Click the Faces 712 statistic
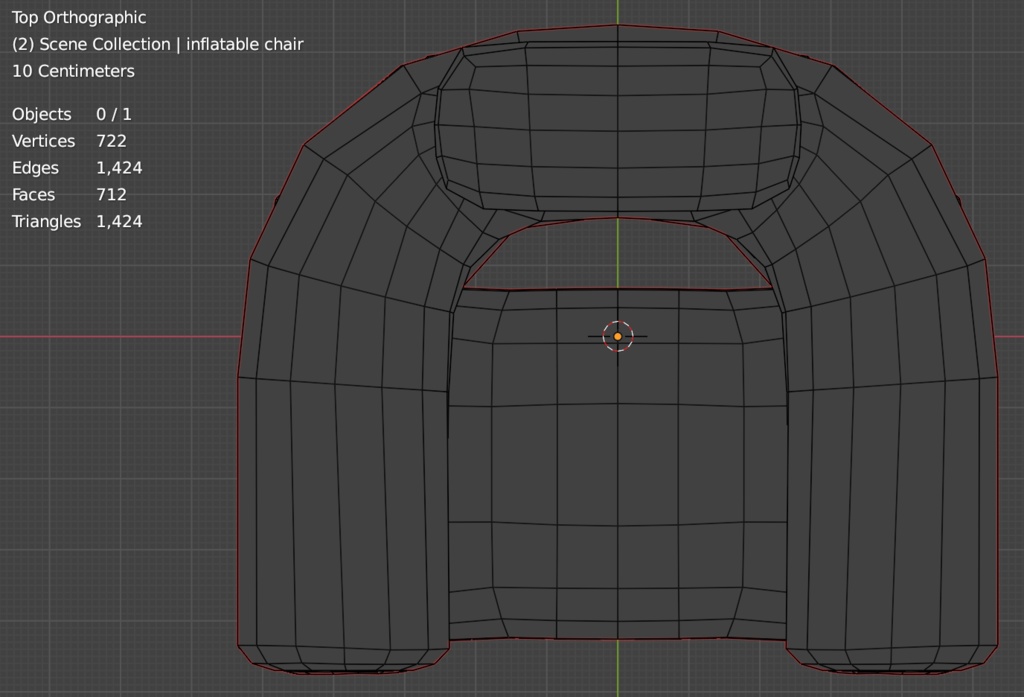 pos(69,195)
